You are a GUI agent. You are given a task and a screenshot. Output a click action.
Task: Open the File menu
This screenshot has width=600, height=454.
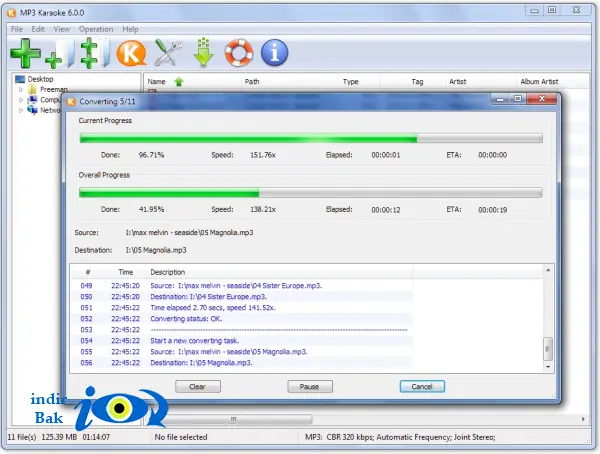pyautogui.click(x=17, y=29)
